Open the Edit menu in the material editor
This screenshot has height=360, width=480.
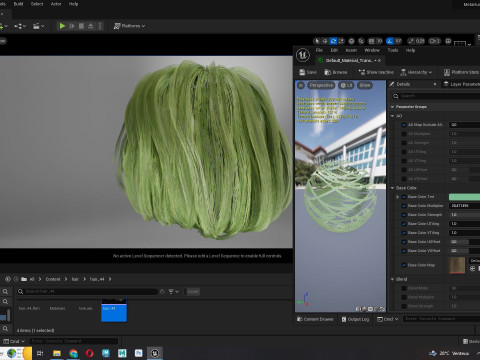[334, 50]
